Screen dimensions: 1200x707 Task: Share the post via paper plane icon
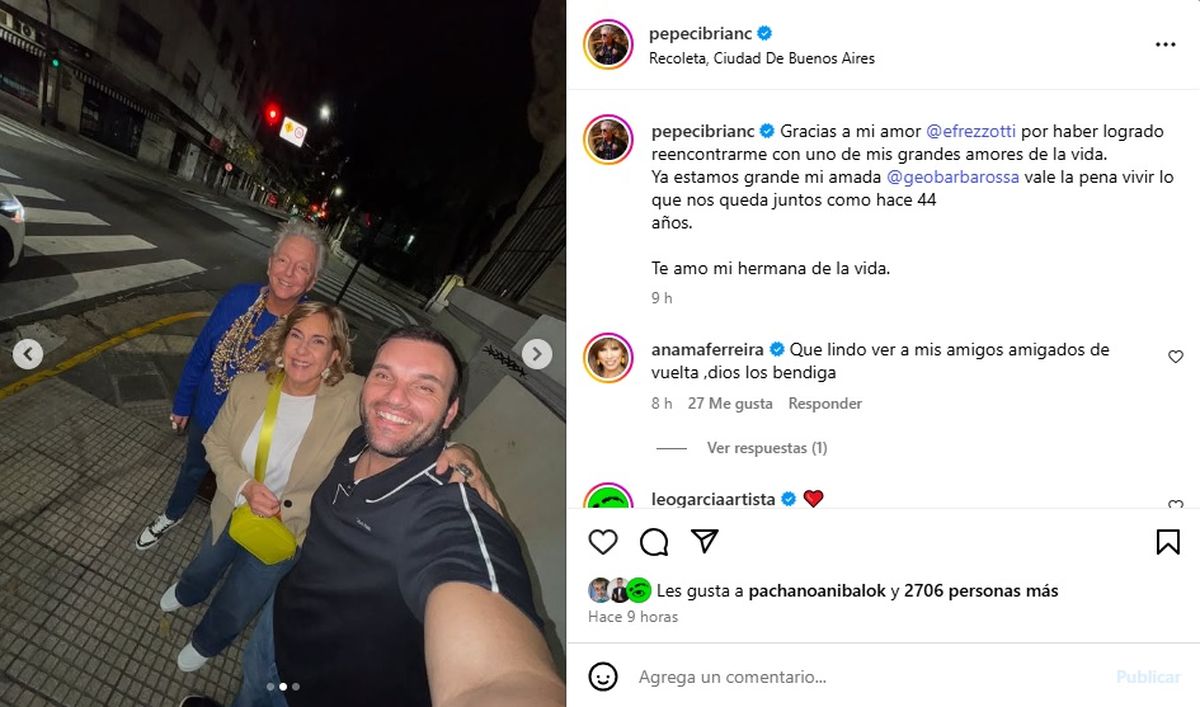click(x=705, y=542)
